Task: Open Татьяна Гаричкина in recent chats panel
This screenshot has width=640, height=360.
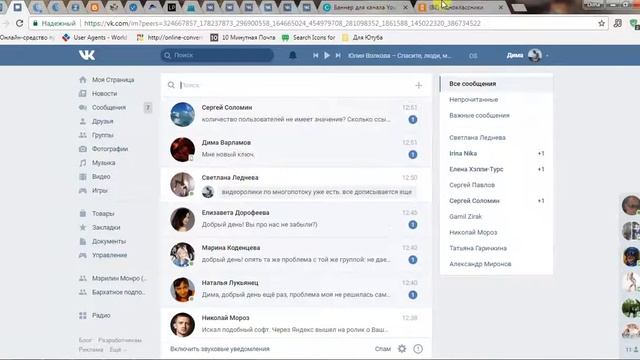Action: pos(496,248)
